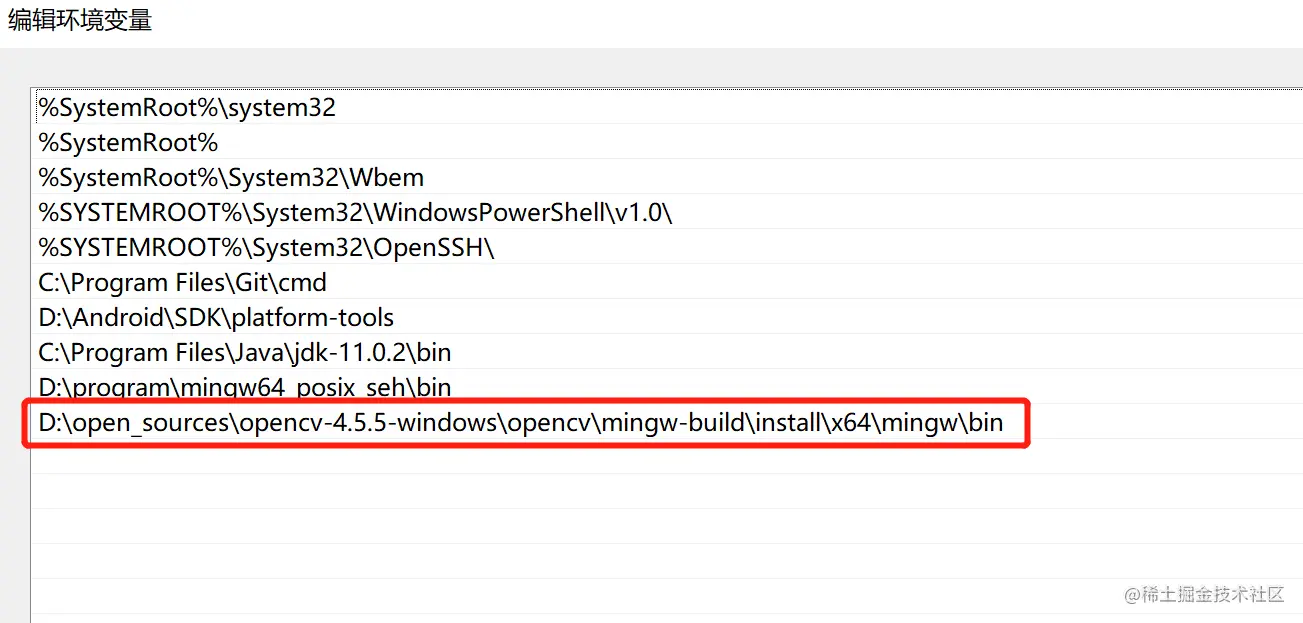1303x623 pixels.
Task: Click the fourth empty row below opencv entry
Action: point(600,562)
